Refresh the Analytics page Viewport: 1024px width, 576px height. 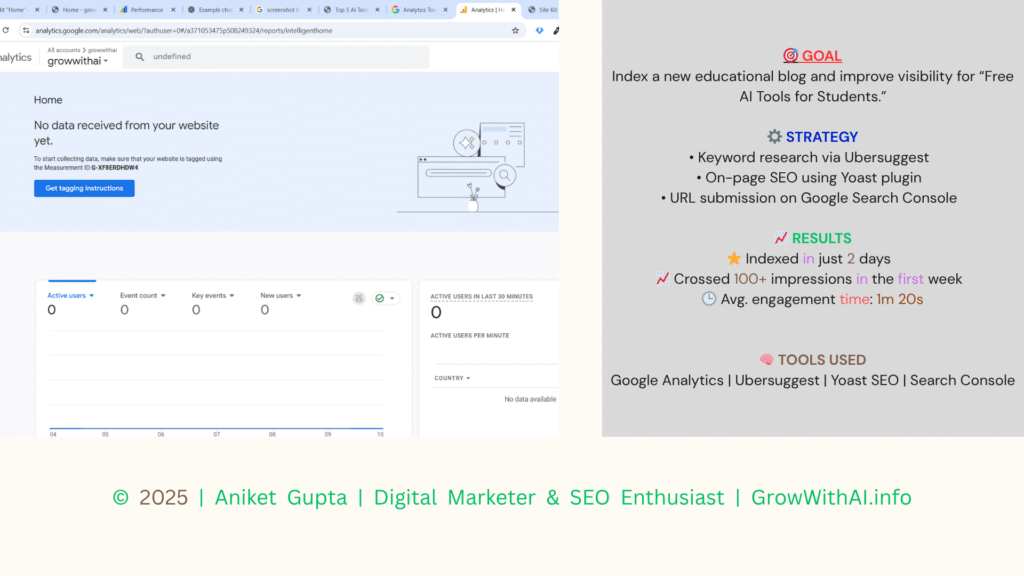tap(6, 30)
